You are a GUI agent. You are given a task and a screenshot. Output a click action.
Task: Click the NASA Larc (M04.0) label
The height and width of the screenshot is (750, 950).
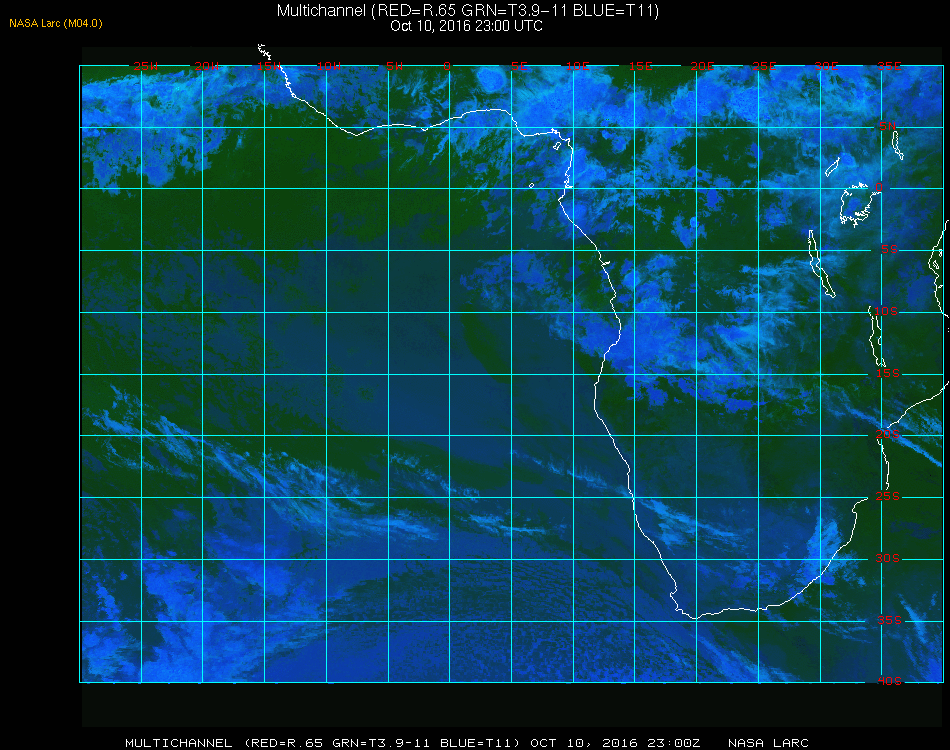pyautogui.click(x=56, y=23)
